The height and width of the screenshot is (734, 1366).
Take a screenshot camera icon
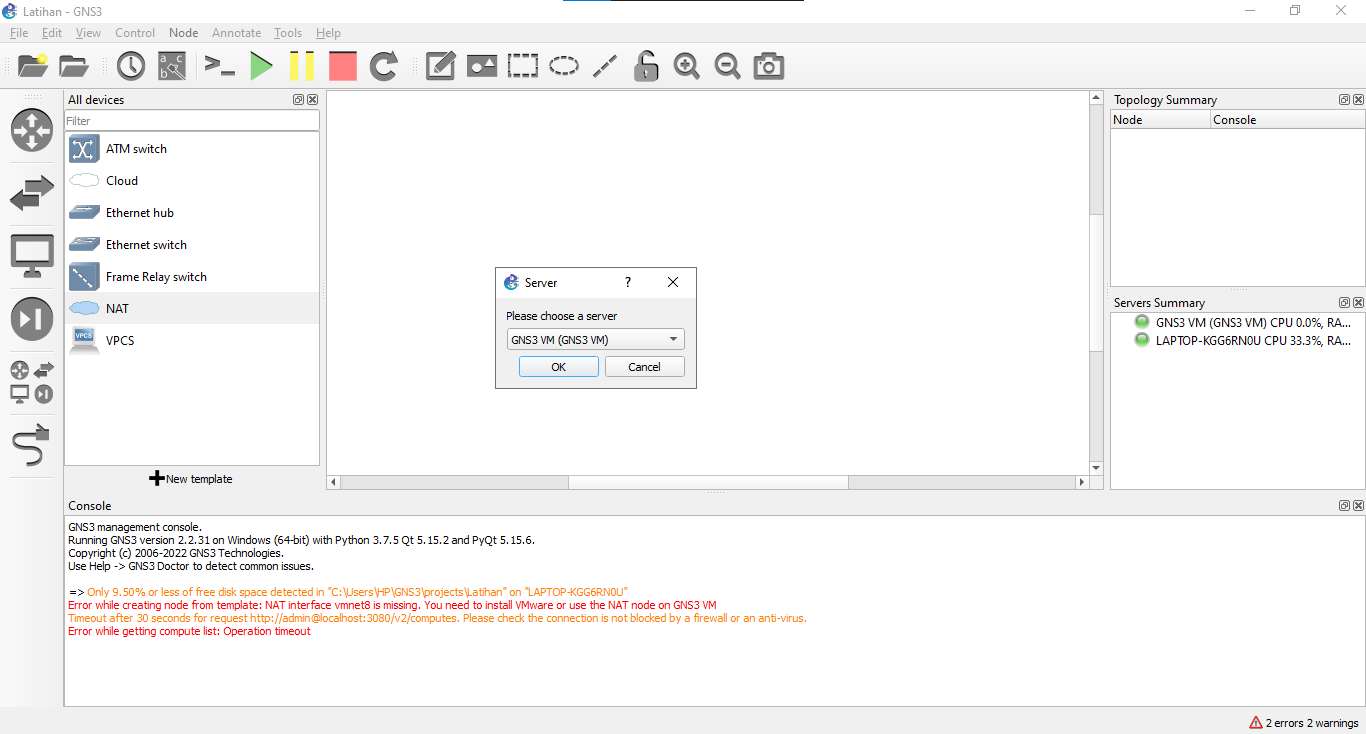[x=769, y=66]
